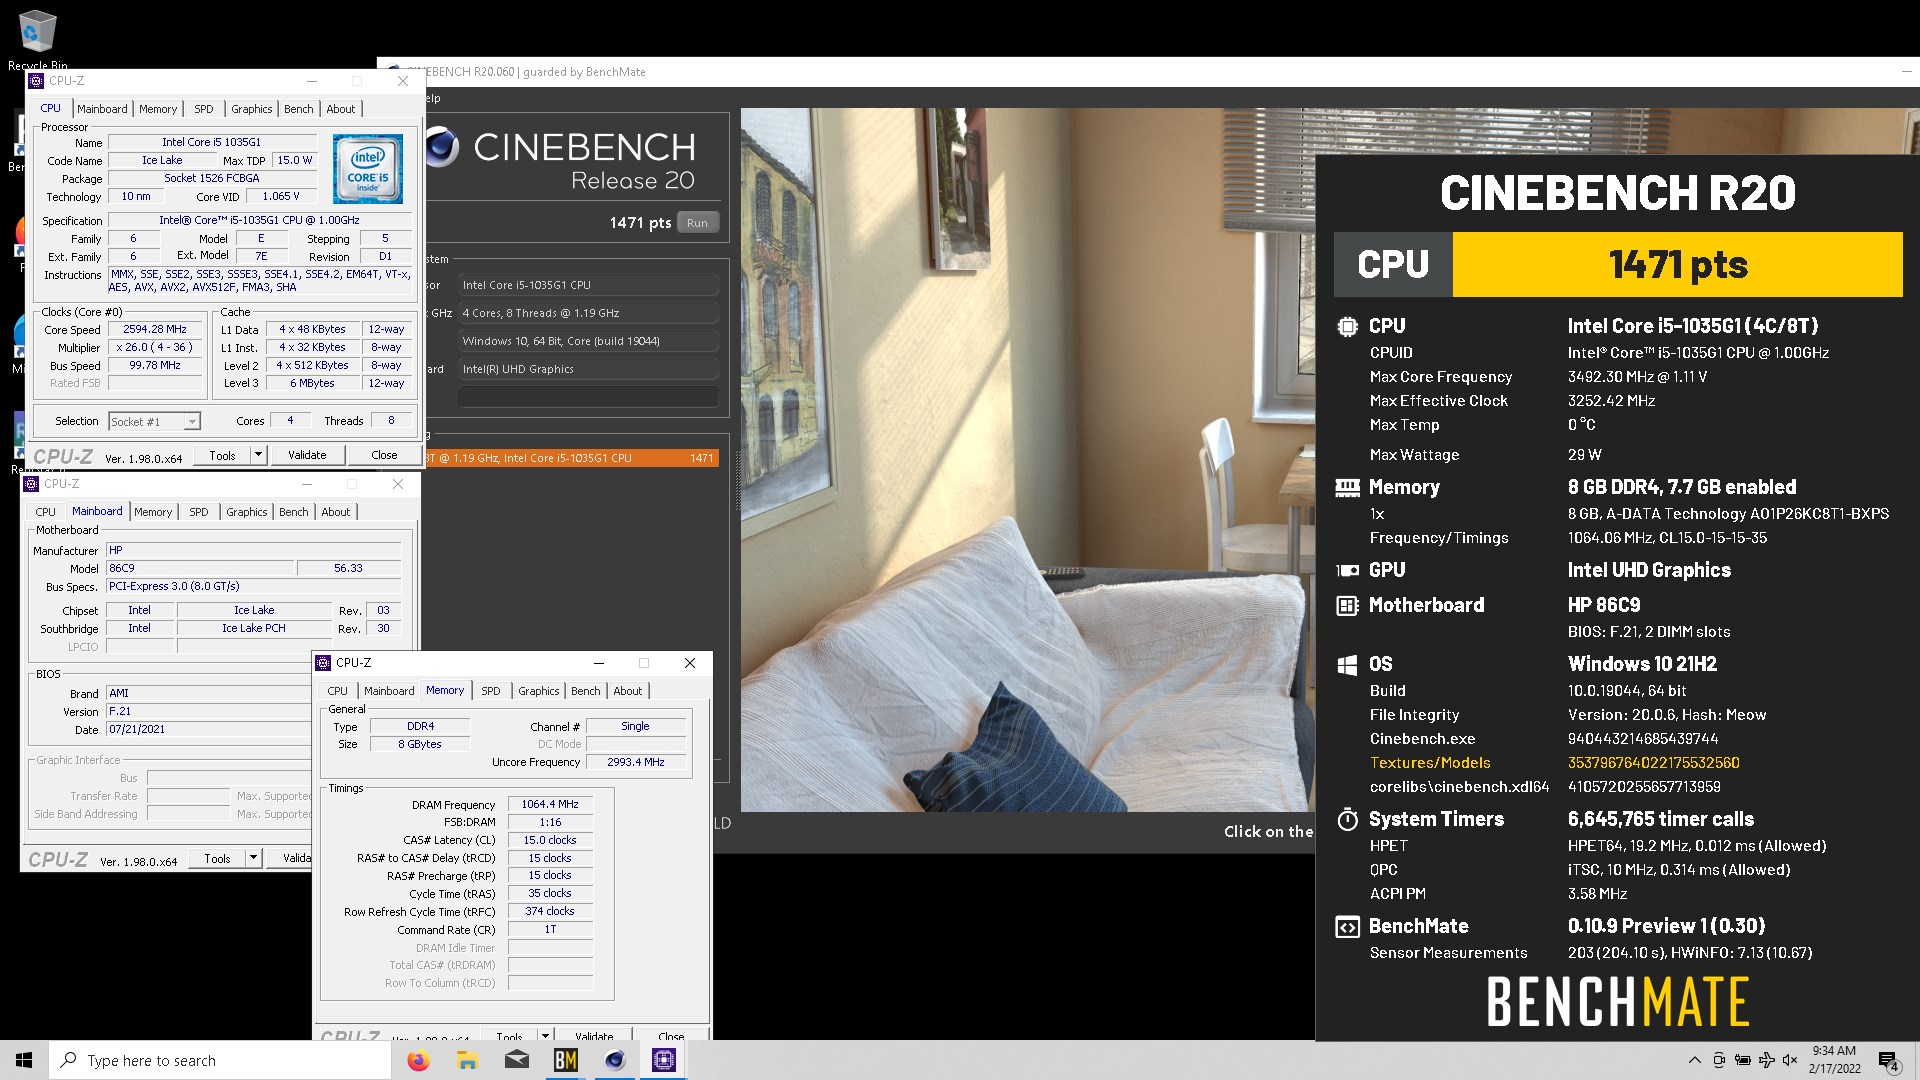Open the Mail app taskbar icon
Image resolution: width=1920 pixels, height=1080 pixels.
[516, 1060]
